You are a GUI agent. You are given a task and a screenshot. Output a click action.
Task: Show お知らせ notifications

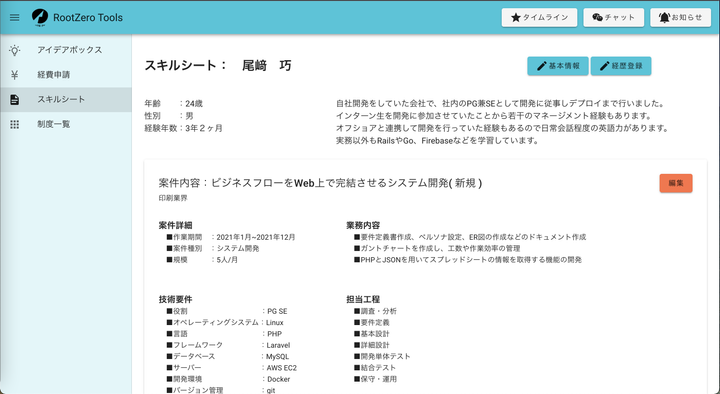[x=681, y=17]
